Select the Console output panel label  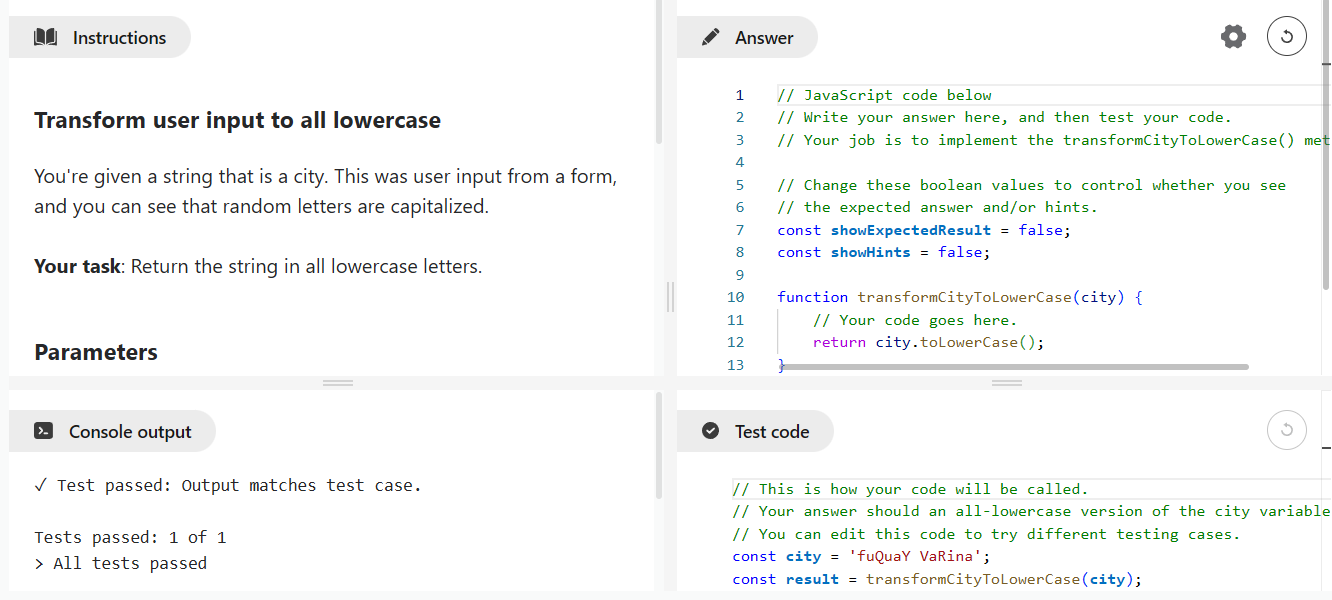(130, 432)
